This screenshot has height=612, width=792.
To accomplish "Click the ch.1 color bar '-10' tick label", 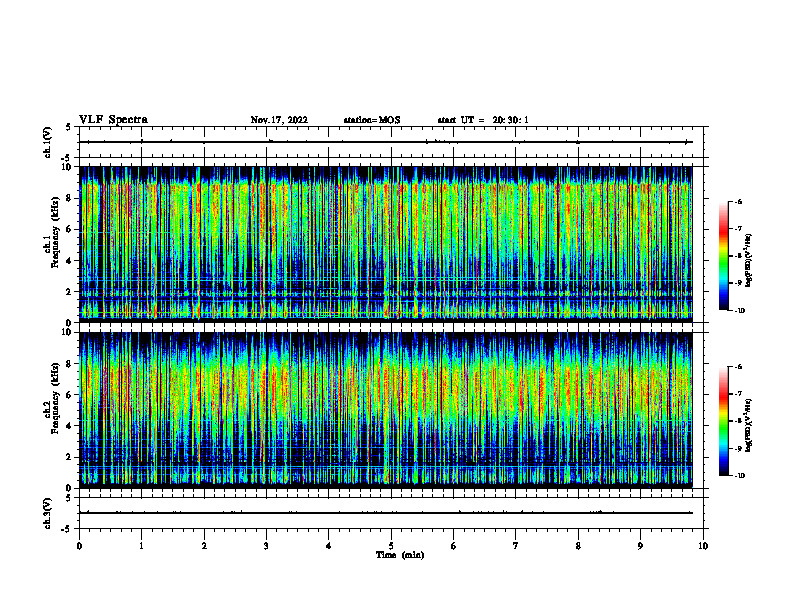I will click(739, 311).
